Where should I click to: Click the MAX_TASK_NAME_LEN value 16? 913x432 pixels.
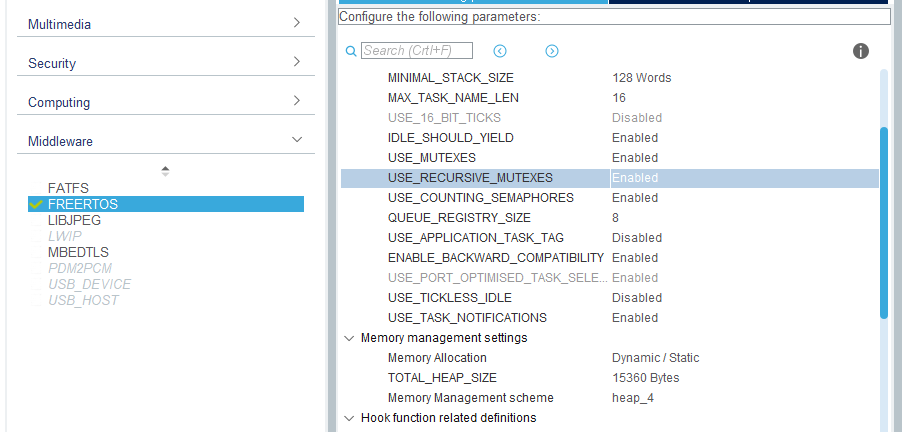tap(619, 98)
